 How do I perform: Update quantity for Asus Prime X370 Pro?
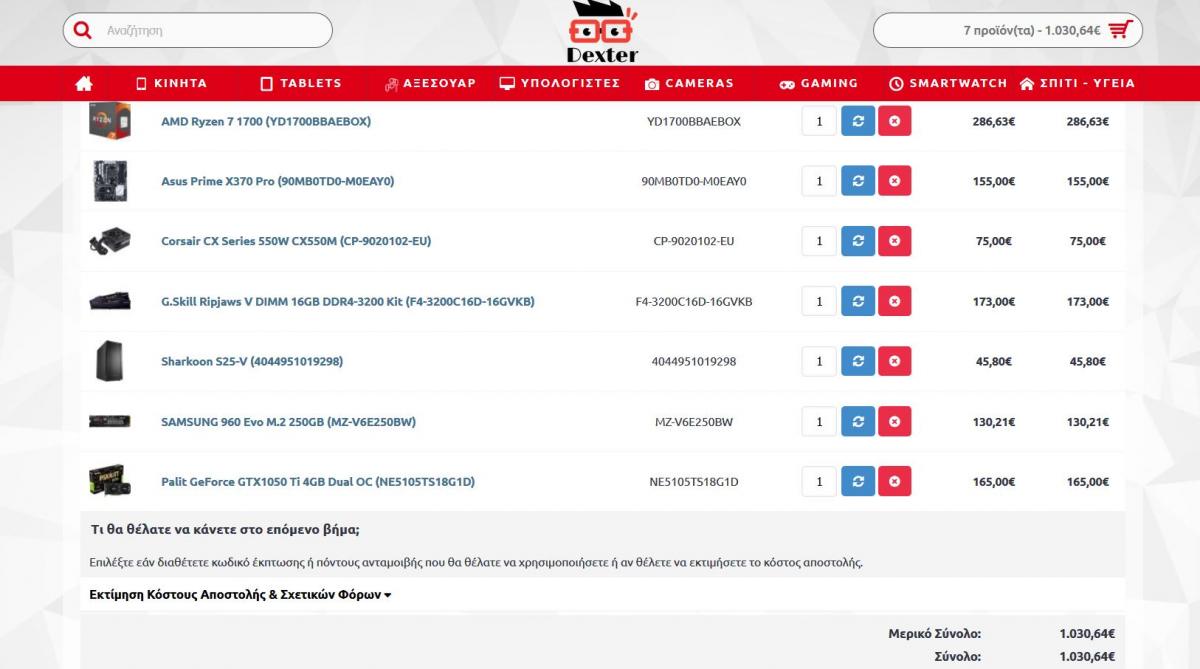[857, 181]
